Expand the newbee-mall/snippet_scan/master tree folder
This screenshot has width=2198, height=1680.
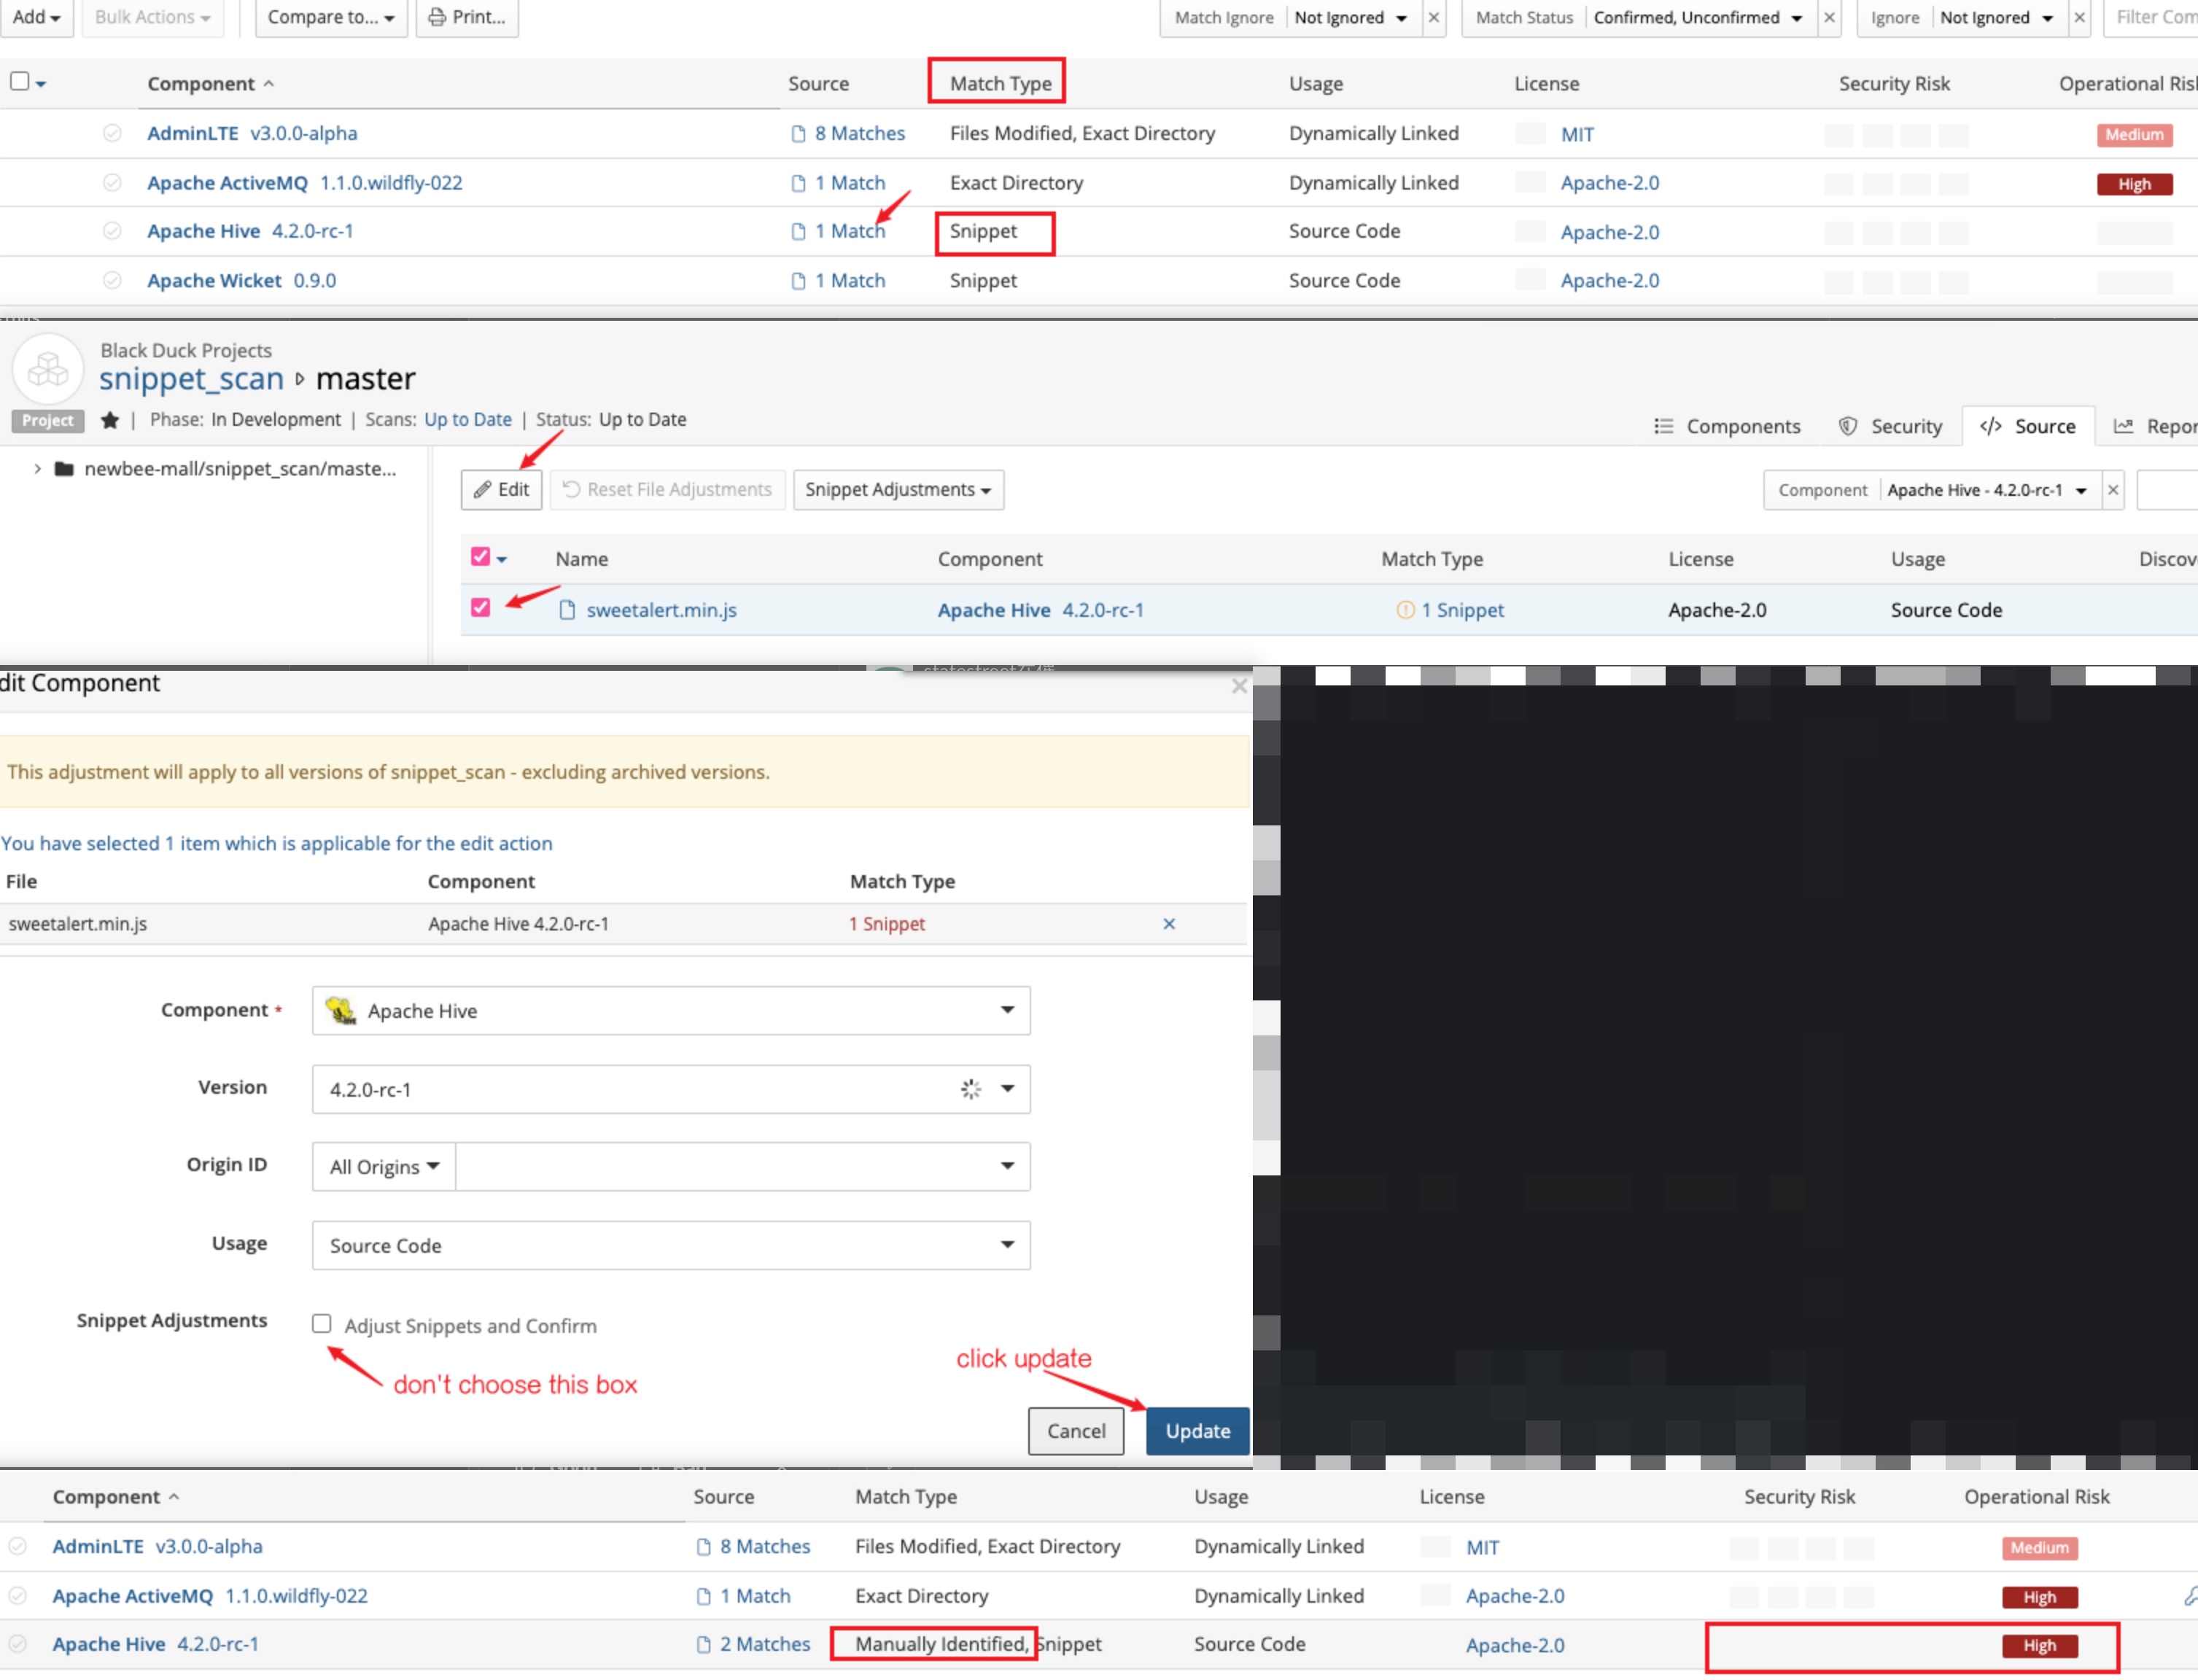point(37,468)
